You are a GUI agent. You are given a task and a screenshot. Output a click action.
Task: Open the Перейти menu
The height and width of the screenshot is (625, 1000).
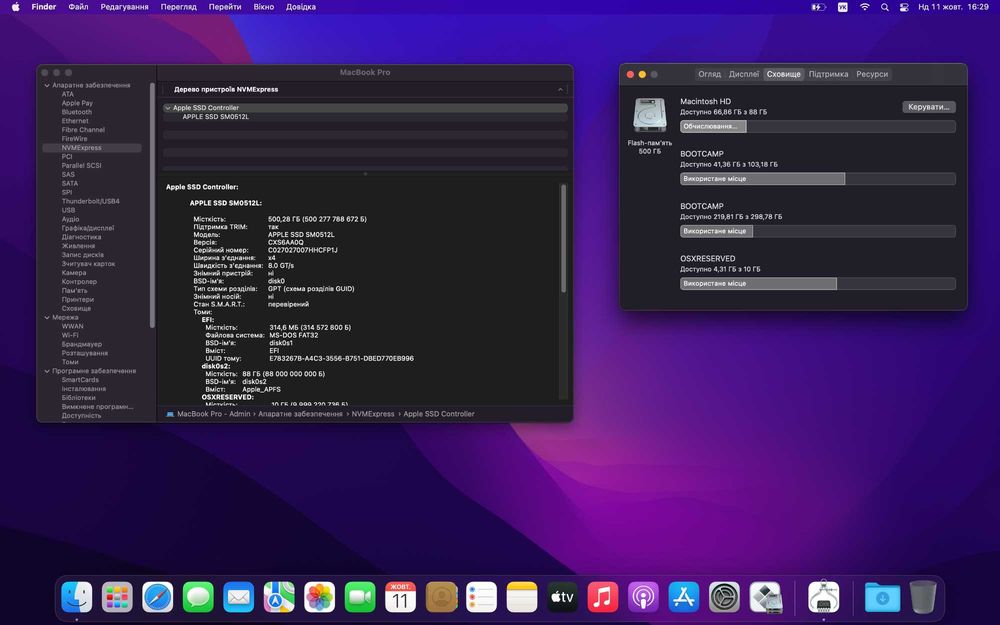pos(225,7)
